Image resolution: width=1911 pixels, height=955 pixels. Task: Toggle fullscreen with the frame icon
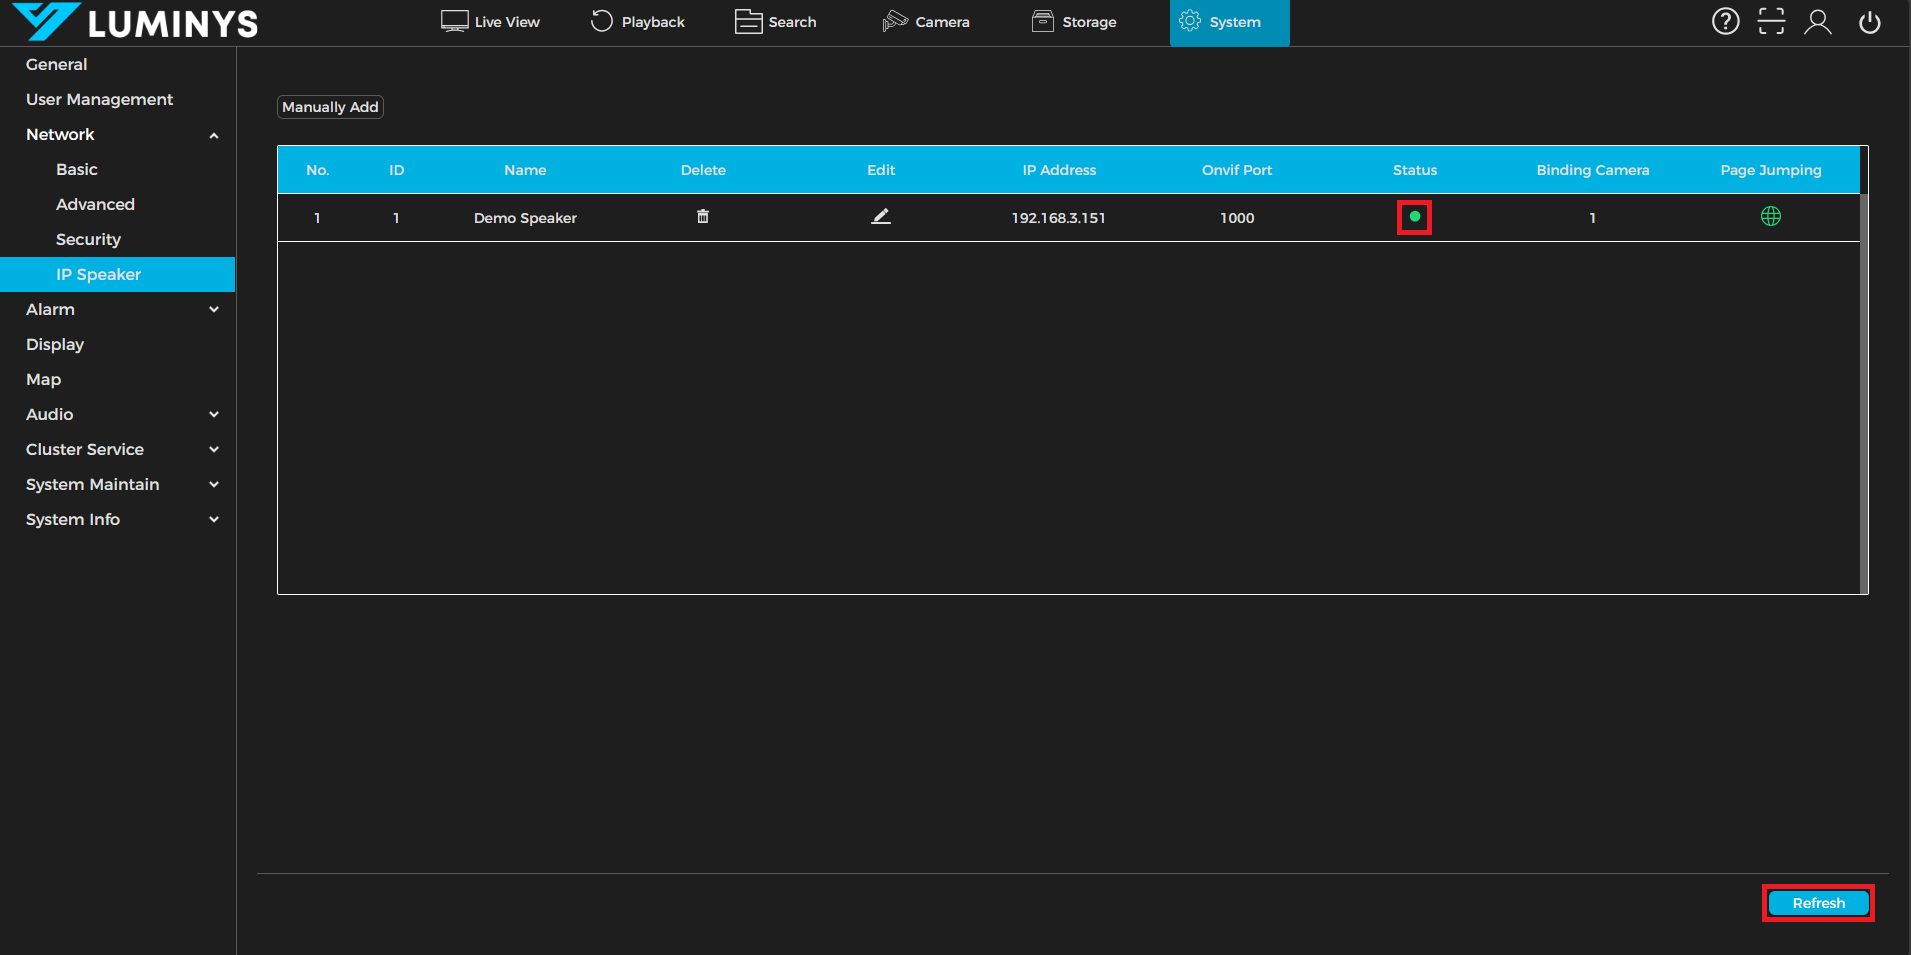[x=1771, y=22]
